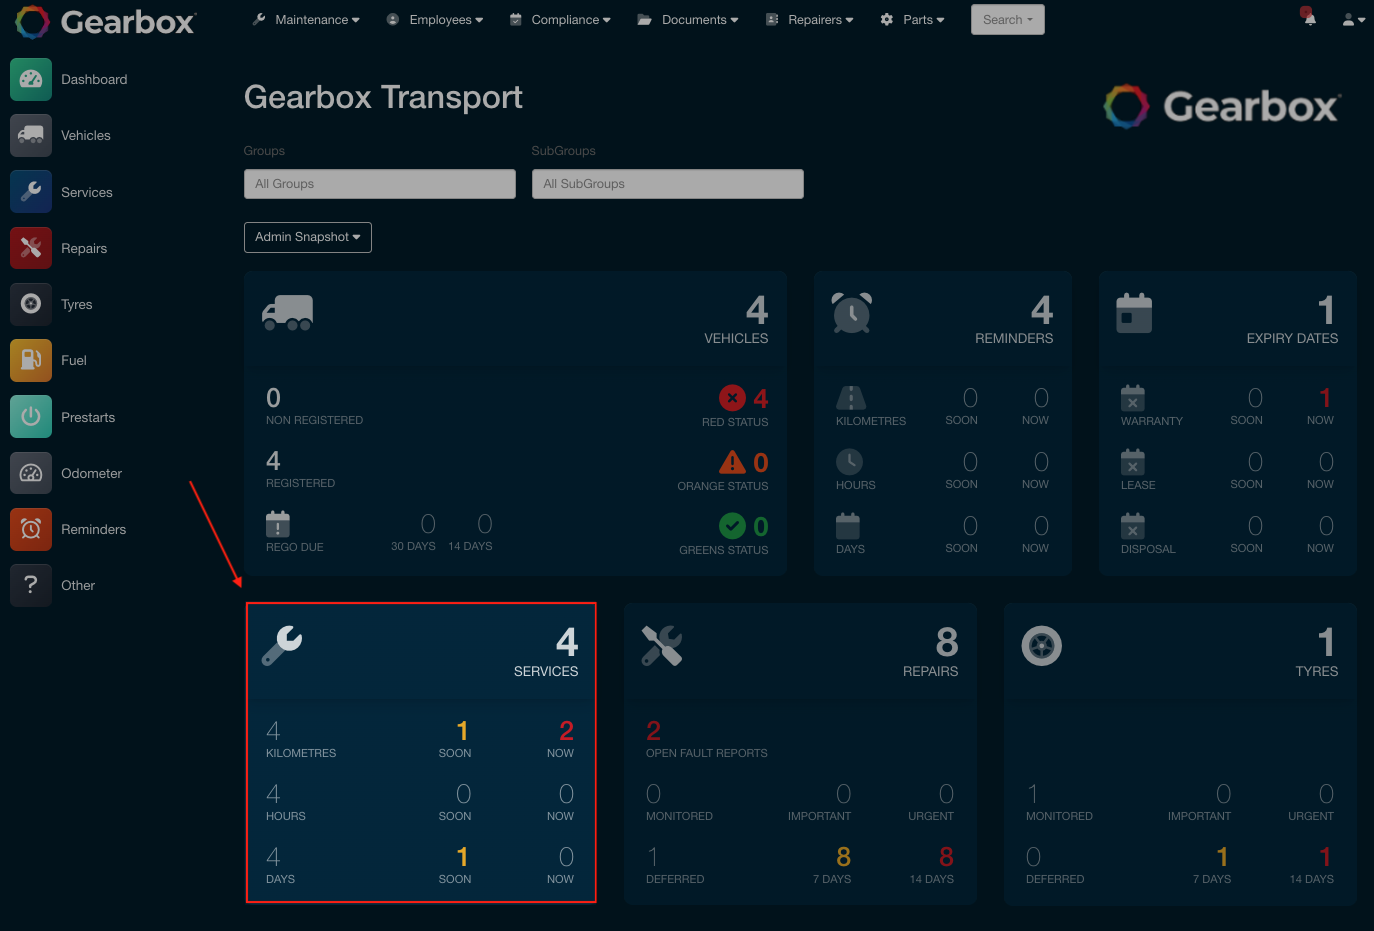Expand the Repairers menu
Screen dimensions: 1374x931
point(810,20)
